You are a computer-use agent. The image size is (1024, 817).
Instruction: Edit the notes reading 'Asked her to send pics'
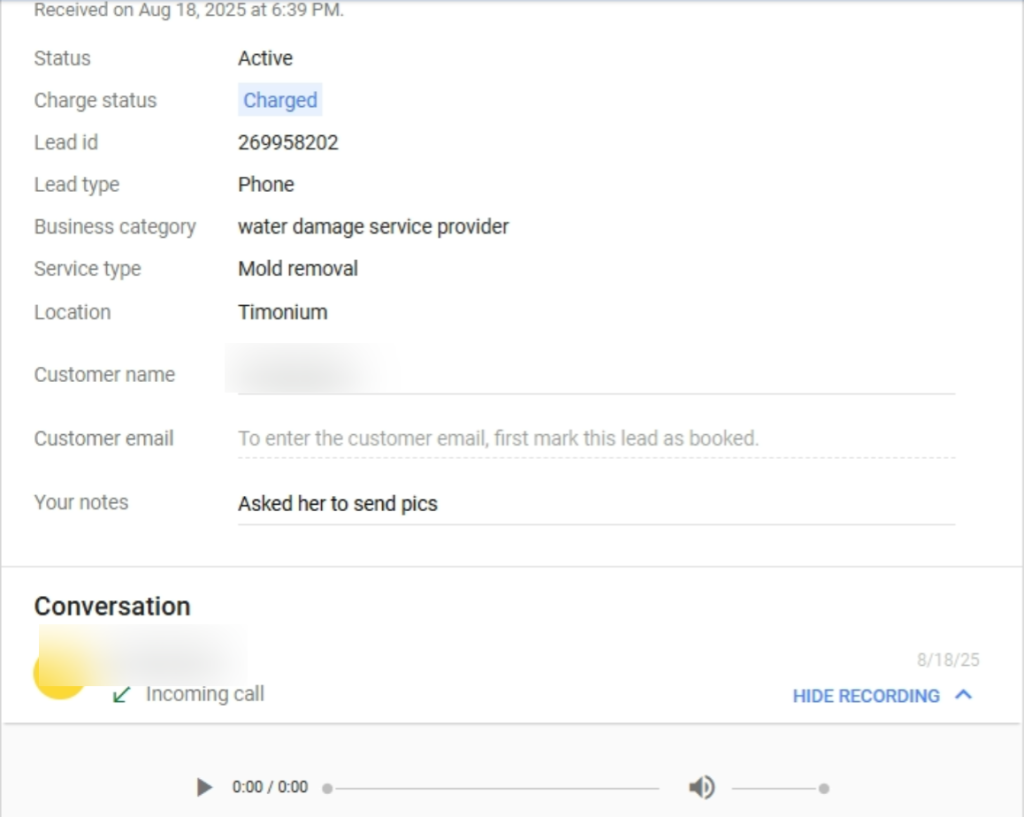click(338, 503)
